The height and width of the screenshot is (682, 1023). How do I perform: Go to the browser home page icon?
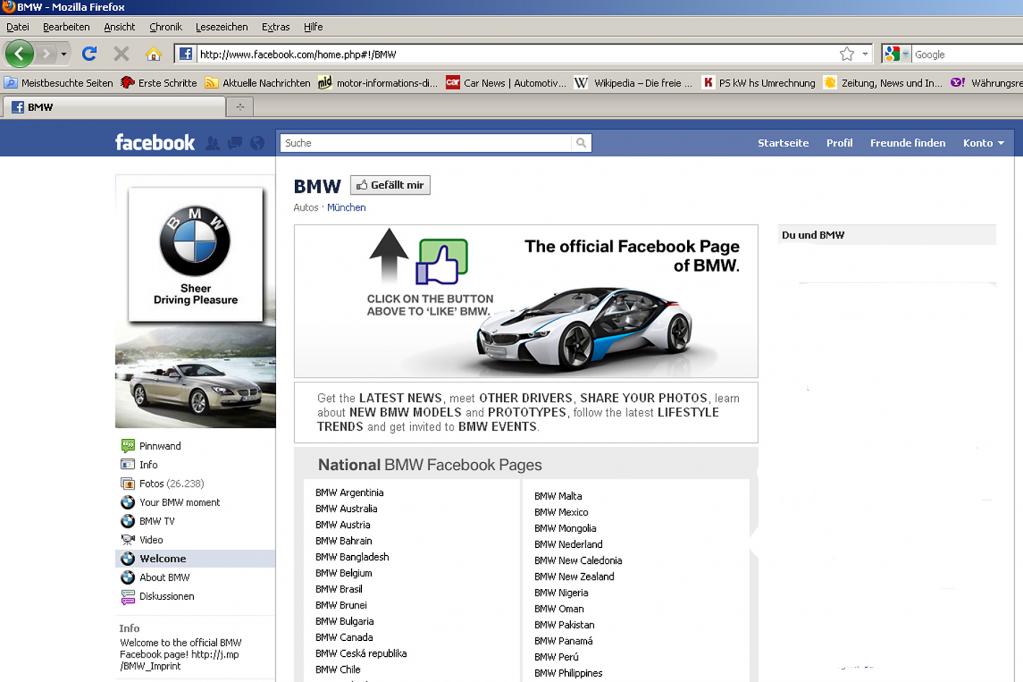tap(153, 54)
